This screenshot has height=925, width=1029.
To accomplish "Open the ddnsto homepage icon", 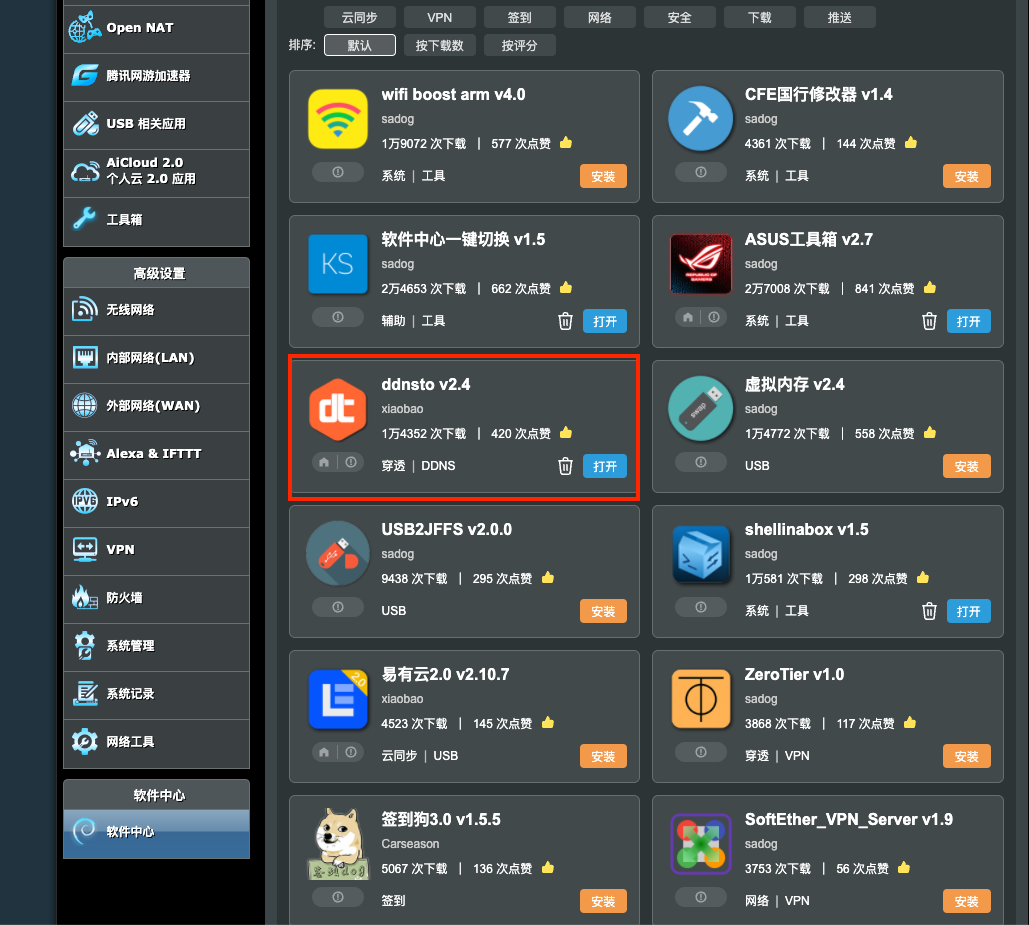I will tap(324, 462).
